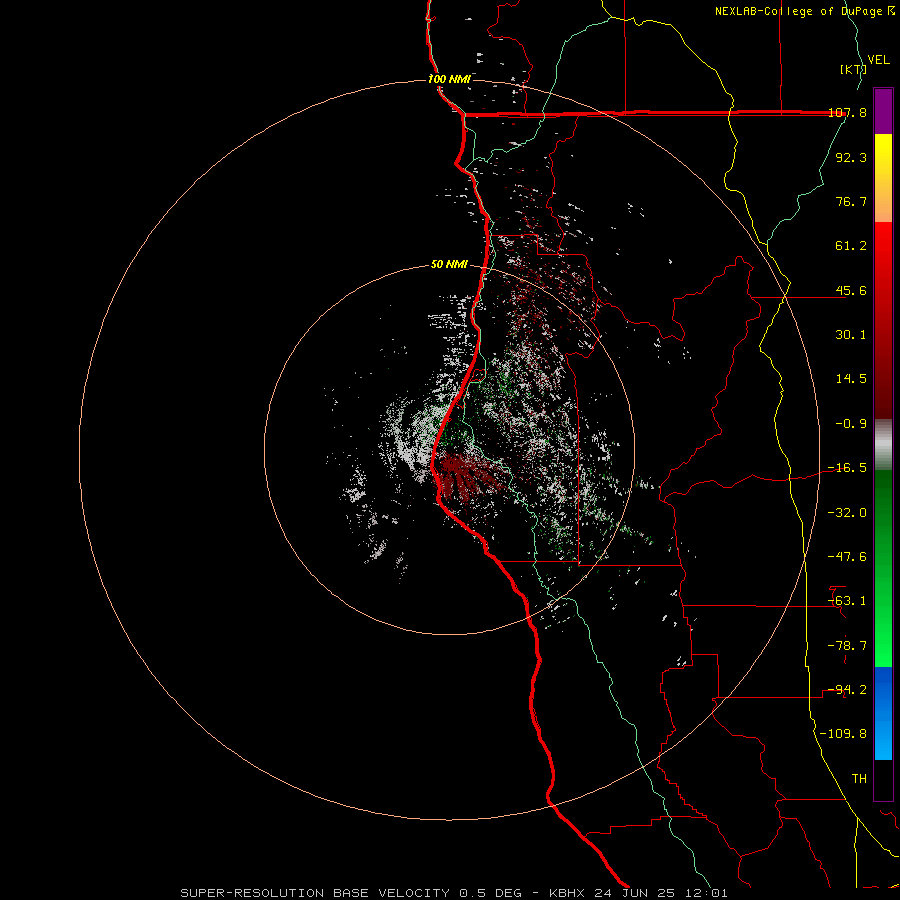Click the 107.8 legend value
The height and width of the screenshot is (900, 900).
point(847,112)
